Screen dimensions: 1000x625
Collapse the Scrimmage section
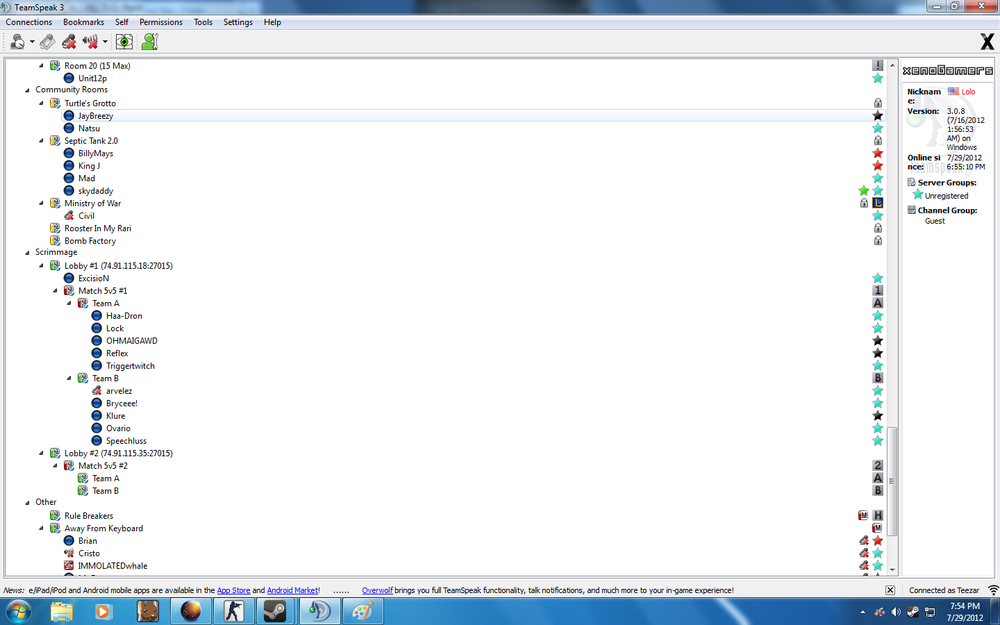click(x=27, y=253)
